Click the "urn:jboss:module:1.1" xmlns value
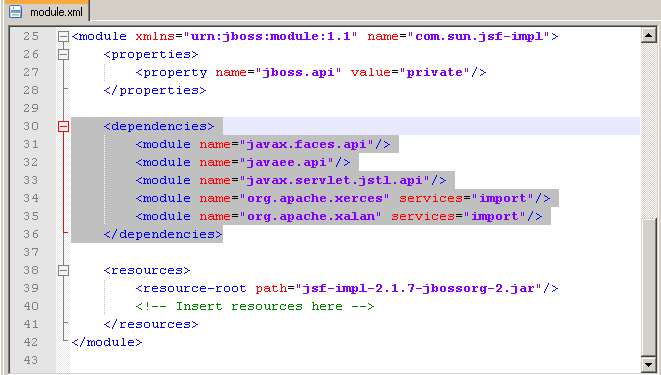 coord(271,37)
